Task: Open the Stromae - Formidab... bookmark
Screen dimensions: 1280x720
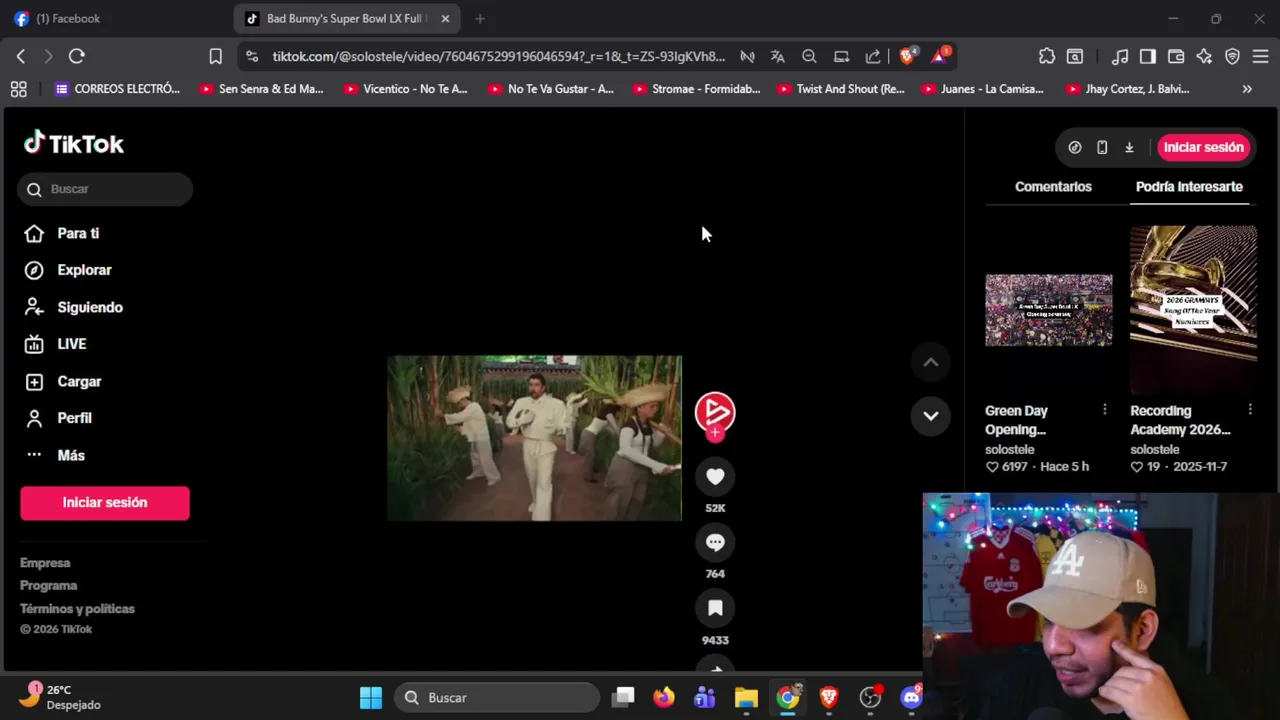Action: (x=696, y=89)
